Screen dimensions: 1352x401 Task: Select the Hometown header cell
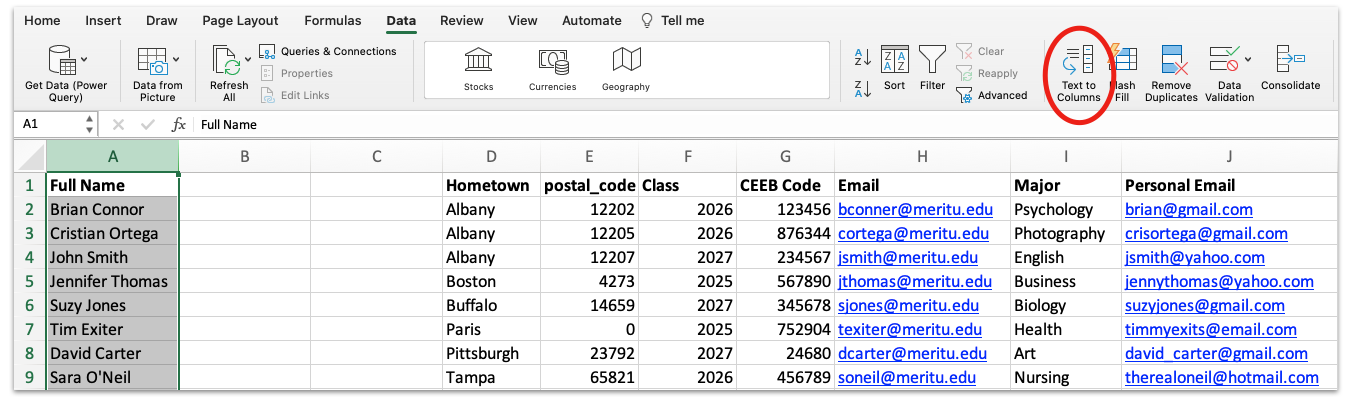491,186
